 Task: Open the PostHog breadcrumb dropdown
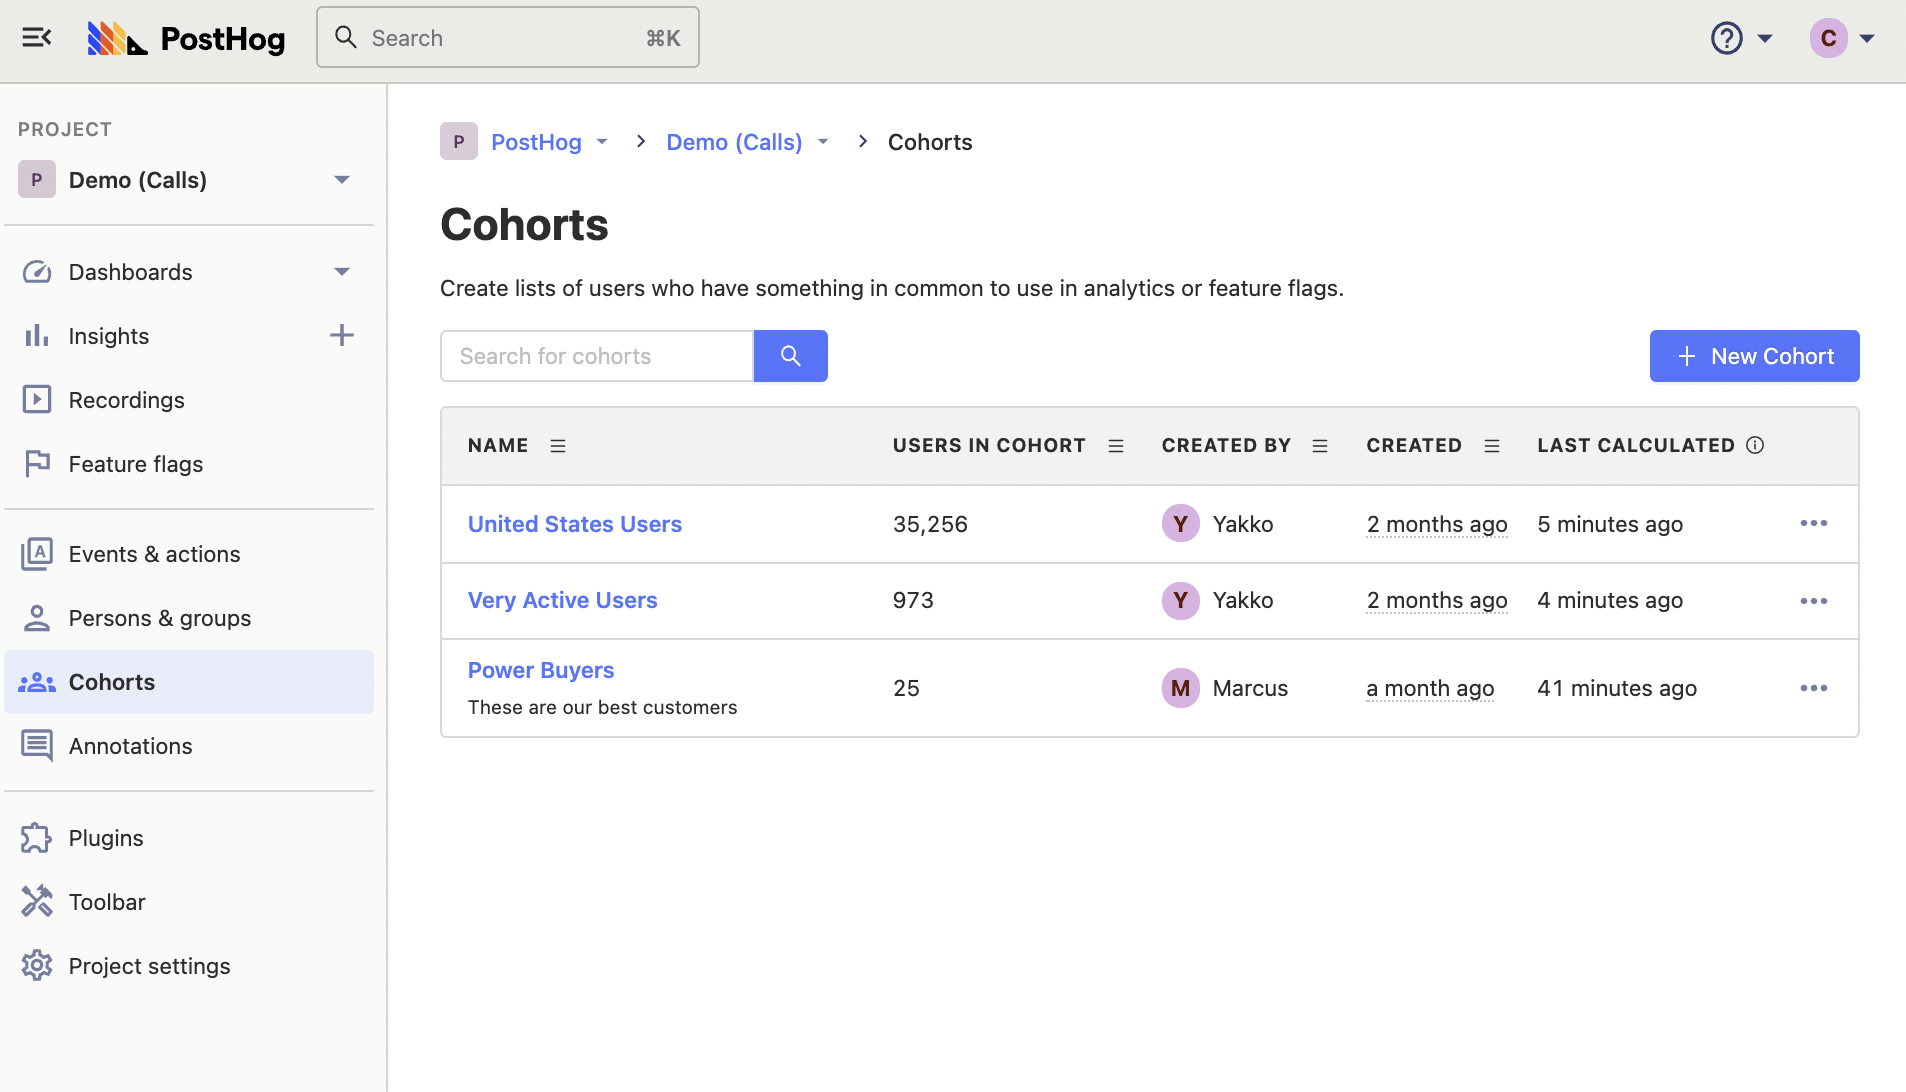point(602,142)
